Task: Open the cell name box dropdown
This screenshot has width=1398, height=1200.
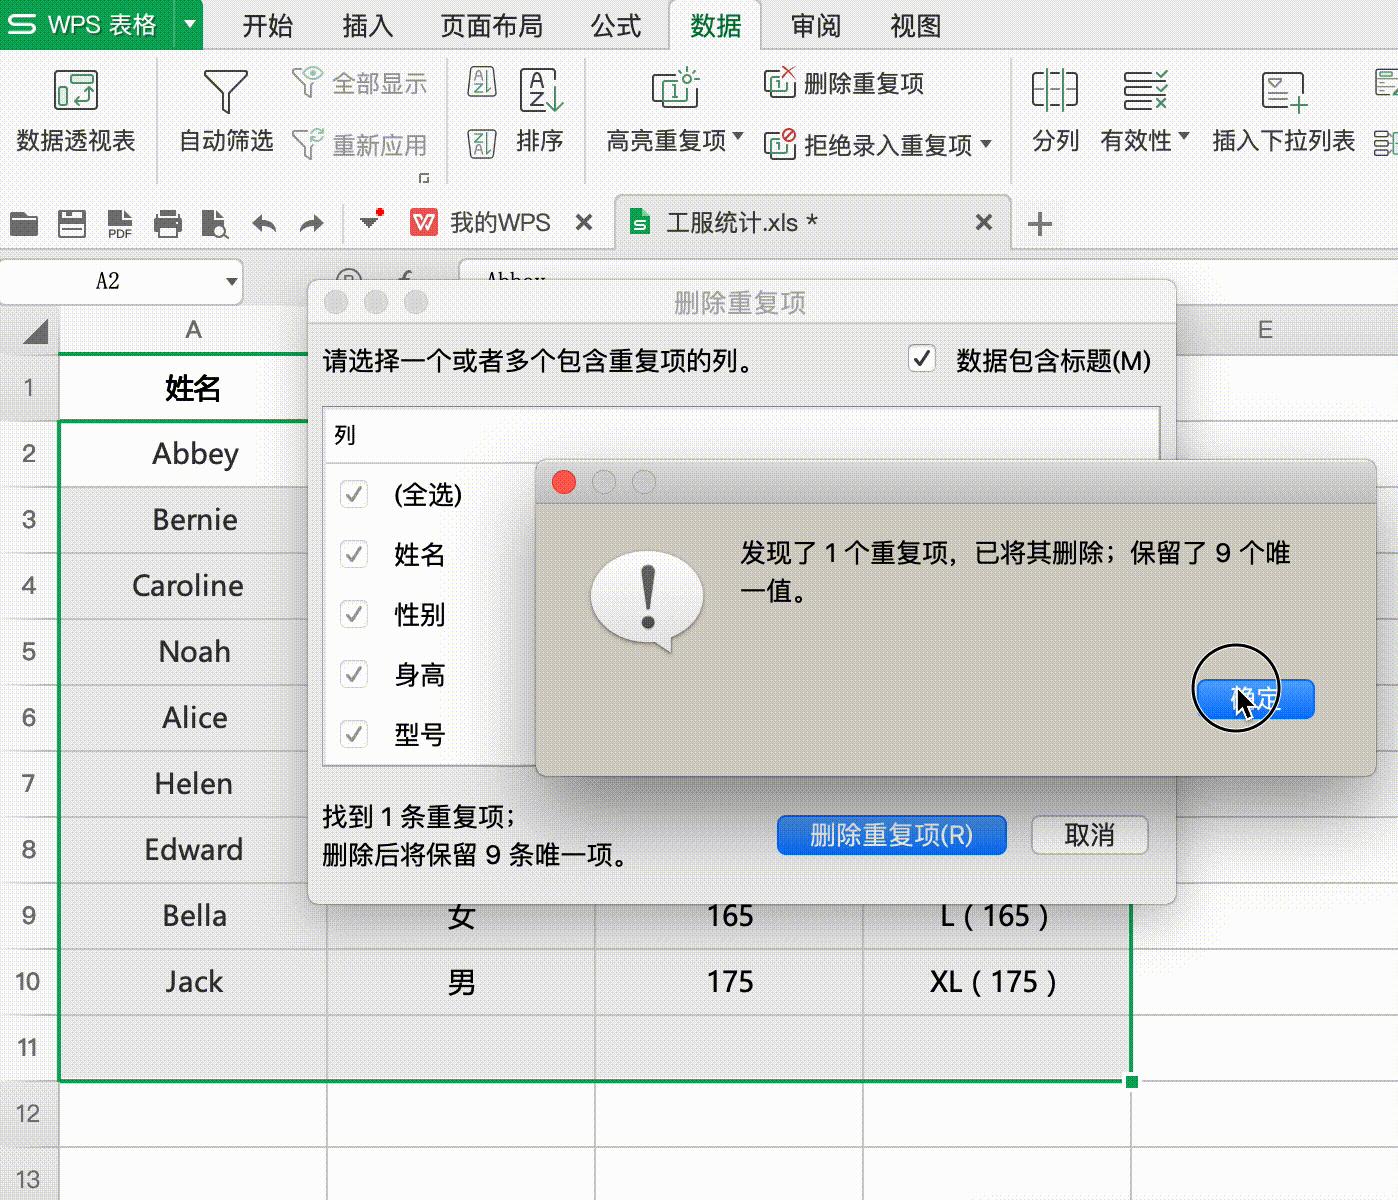Action: [x=231, y=281]
